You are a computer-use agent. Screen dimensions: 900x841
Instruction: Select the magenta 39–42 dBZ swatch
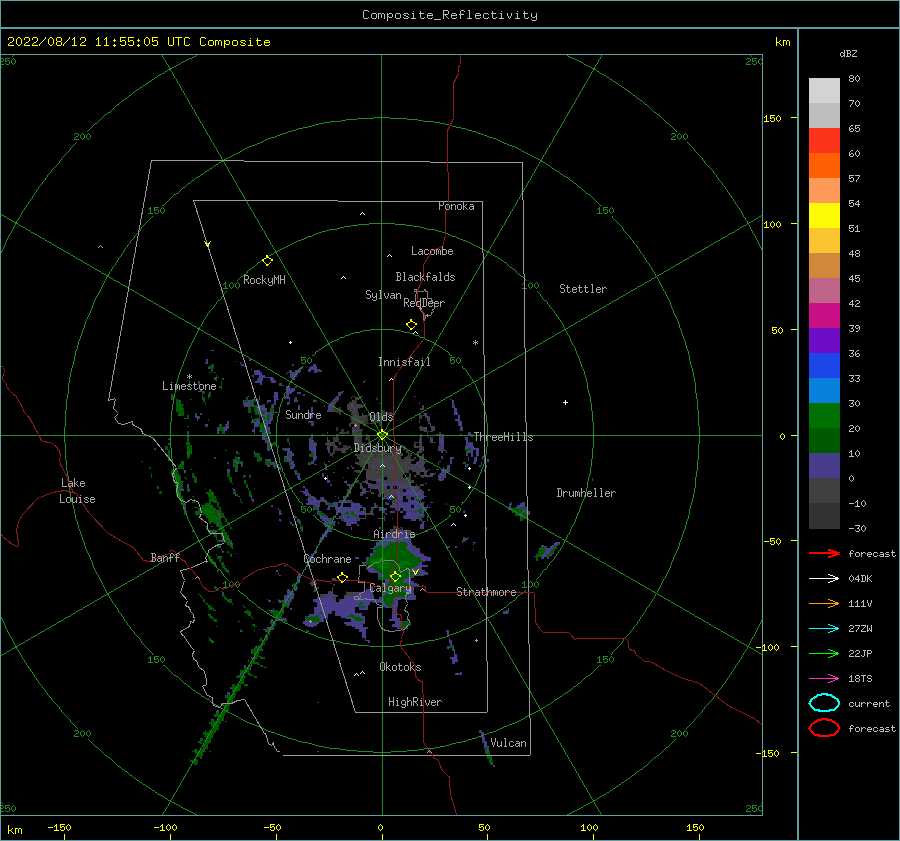coord(824,316)
